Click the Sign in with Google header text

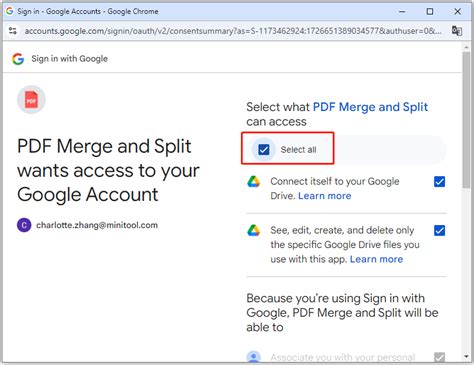69,59
